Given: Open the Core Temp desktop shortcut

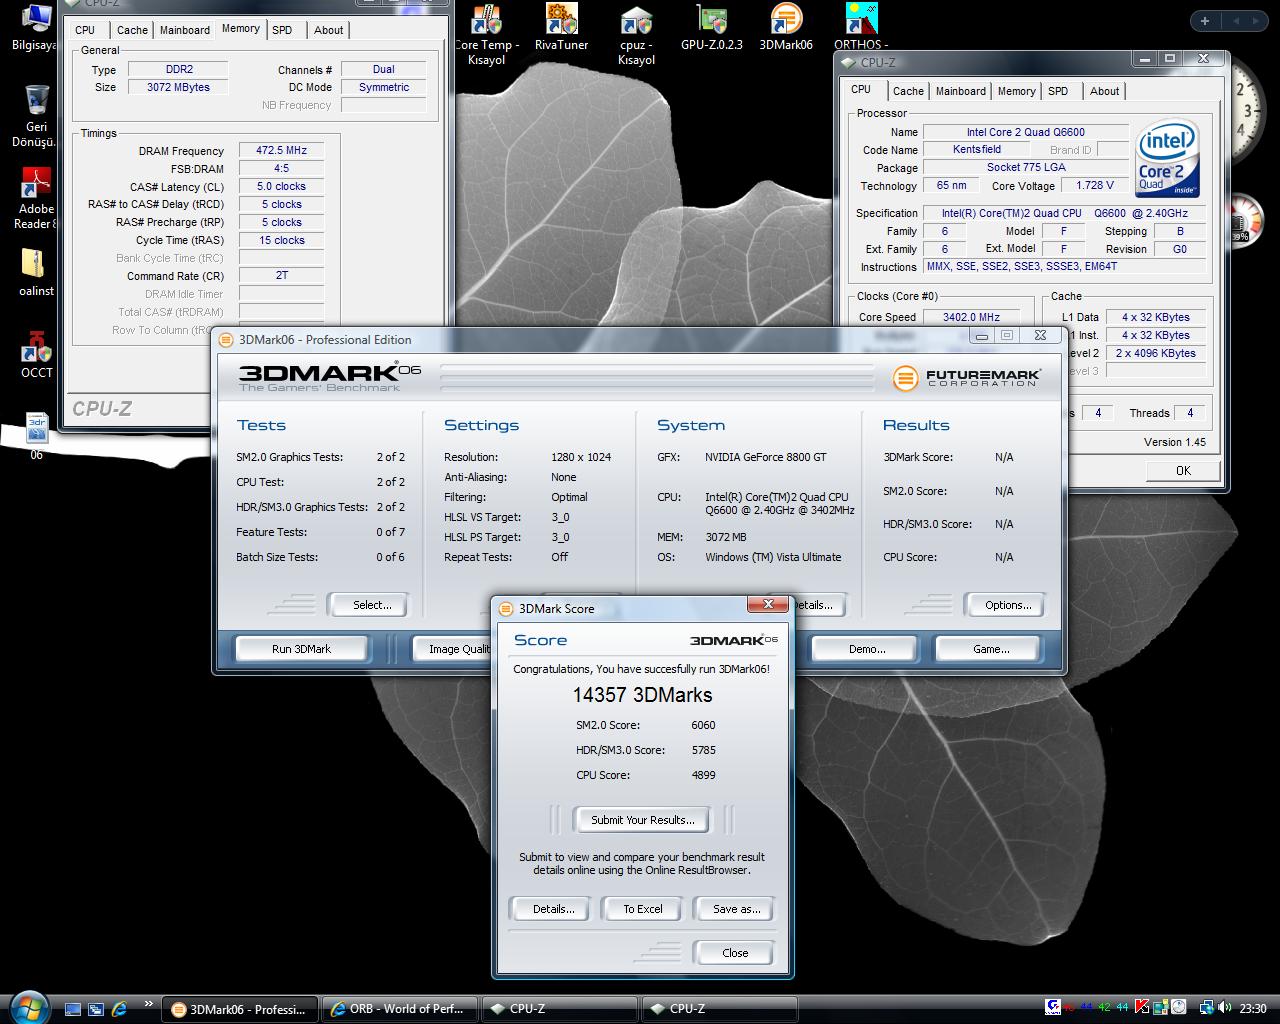Looking at the screenshot, I should [x=486, y=34].
